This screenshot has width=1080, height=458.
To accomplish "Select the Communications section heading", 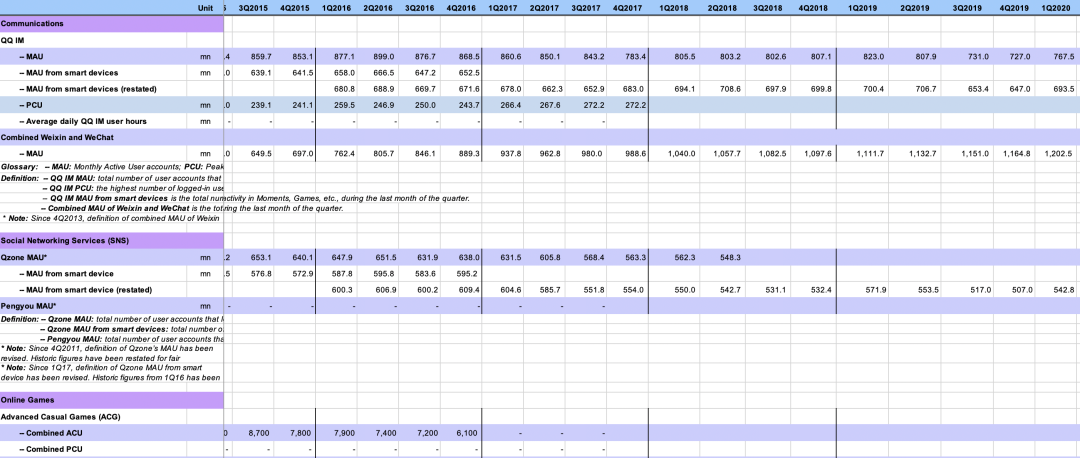I will click(32, 23).
